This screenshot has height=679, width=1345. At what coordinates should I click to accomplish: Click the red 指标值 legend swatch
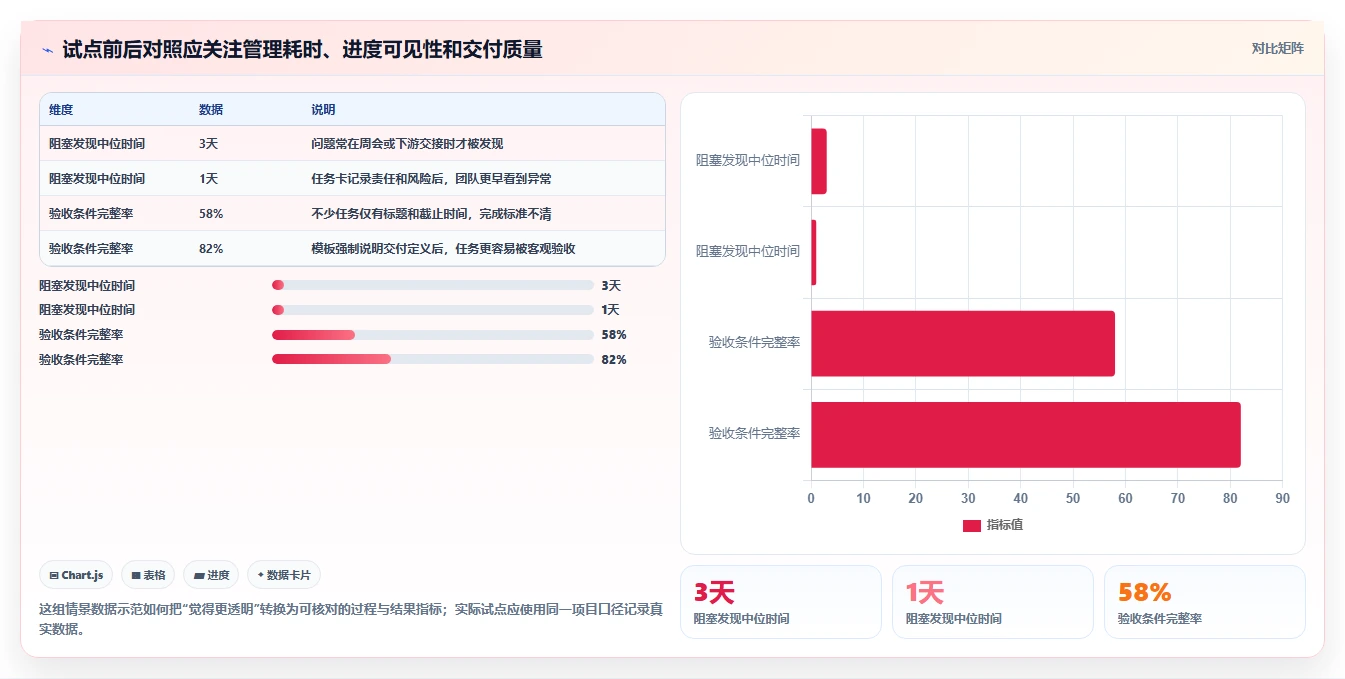[x=972, y=526]
